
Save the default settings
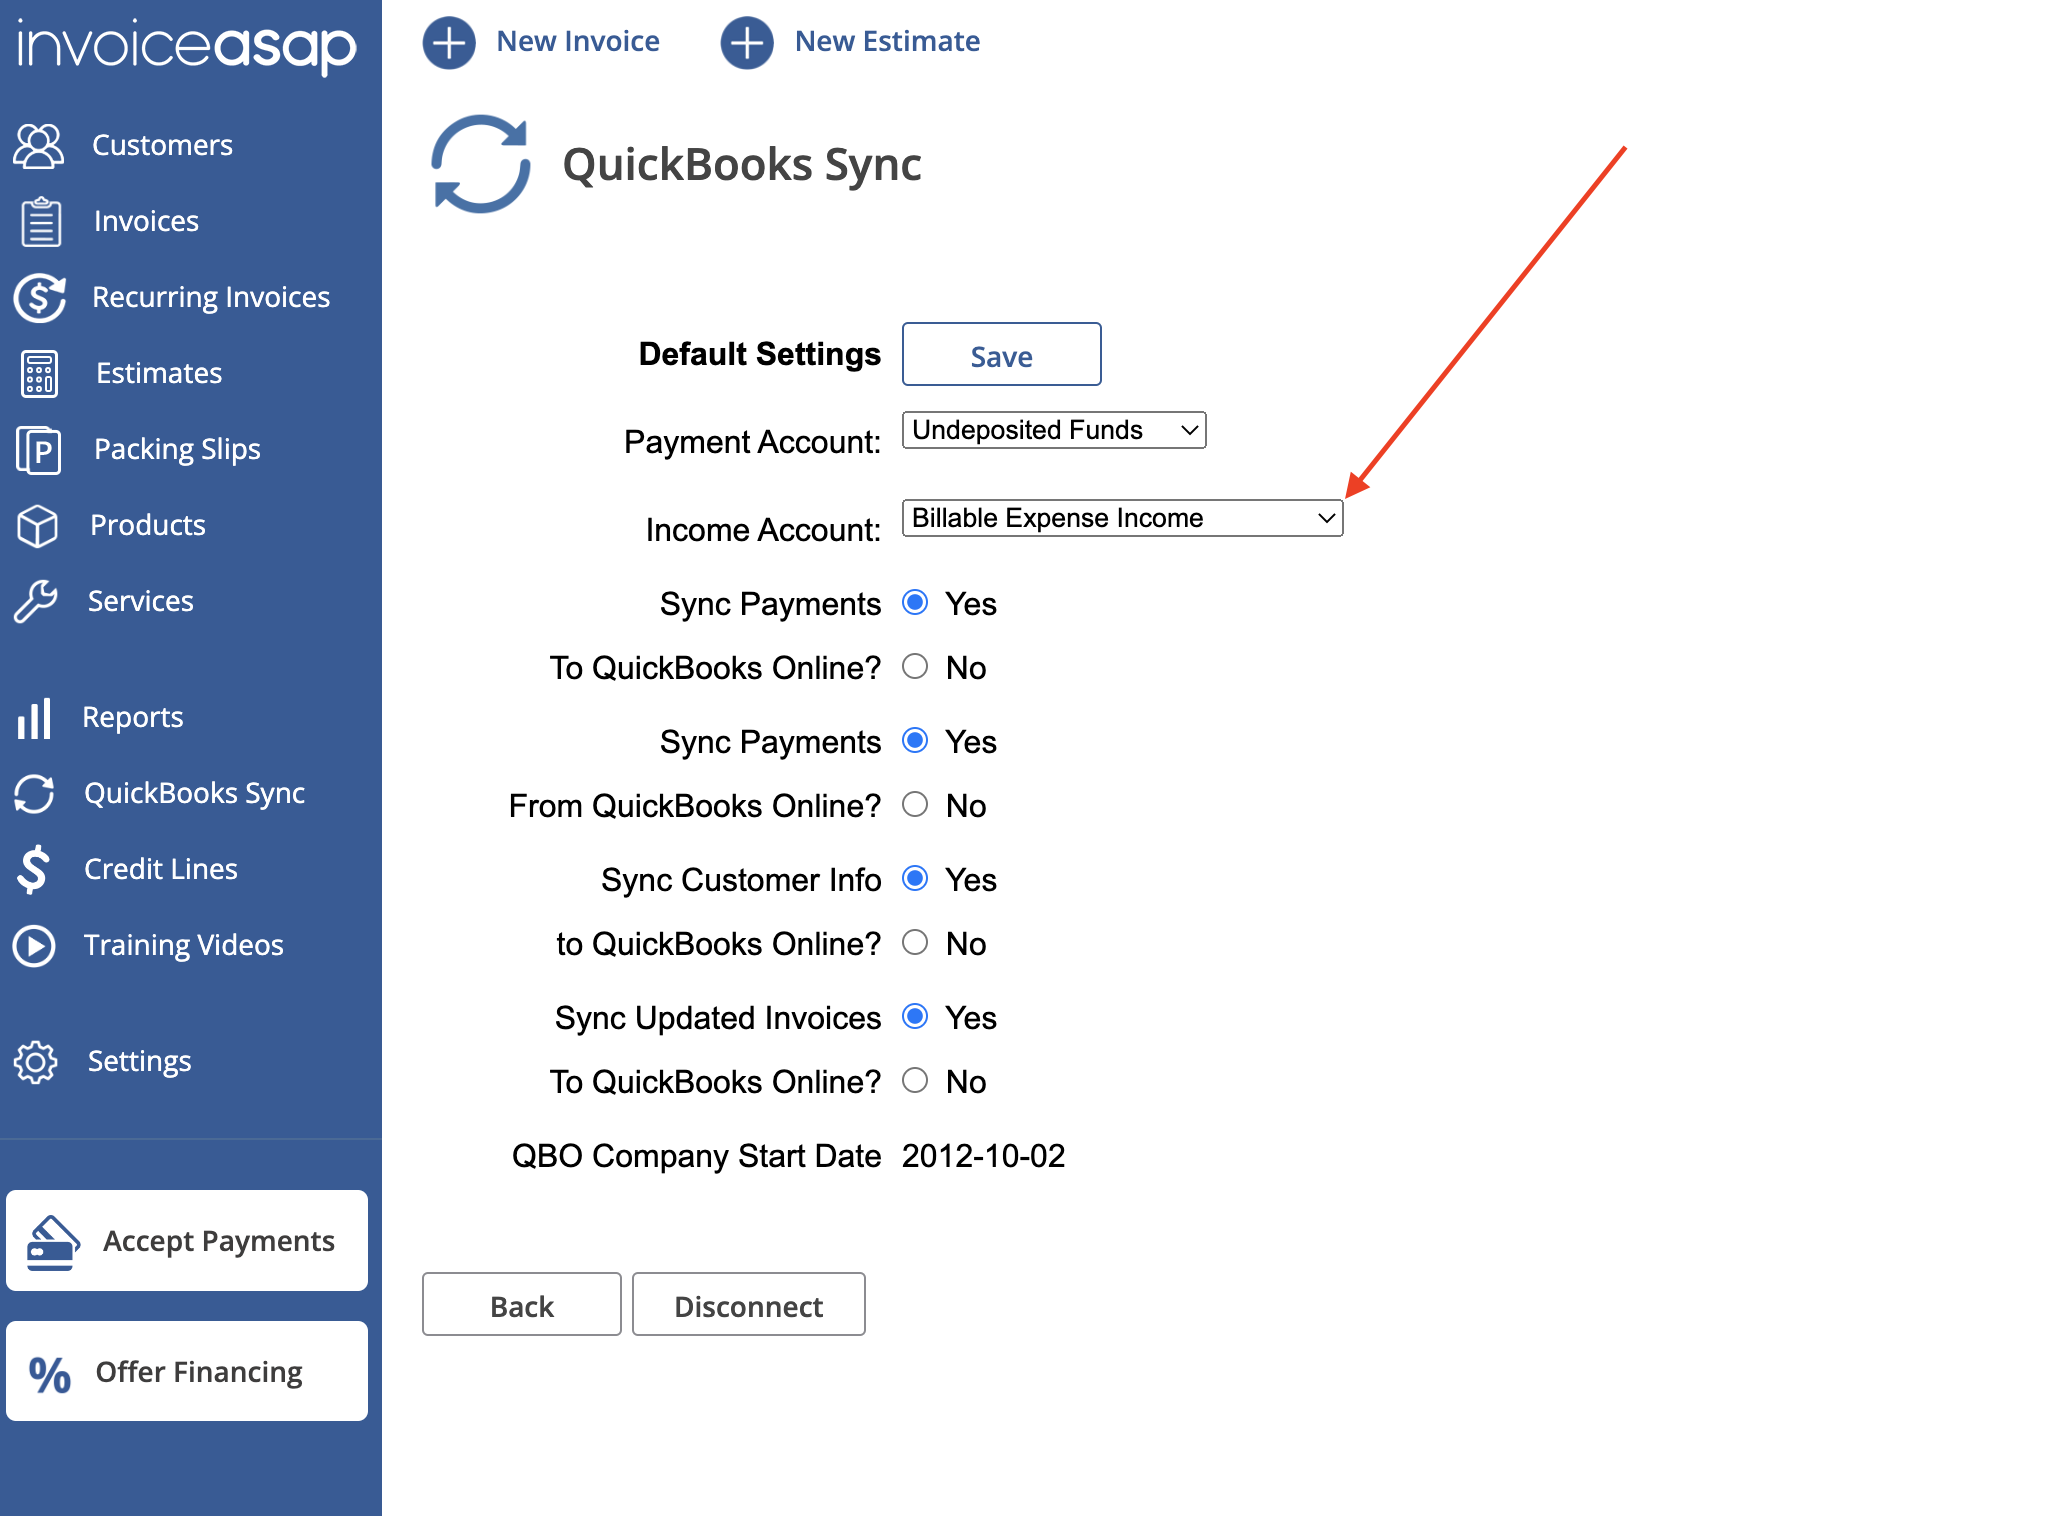(1002, 354)
